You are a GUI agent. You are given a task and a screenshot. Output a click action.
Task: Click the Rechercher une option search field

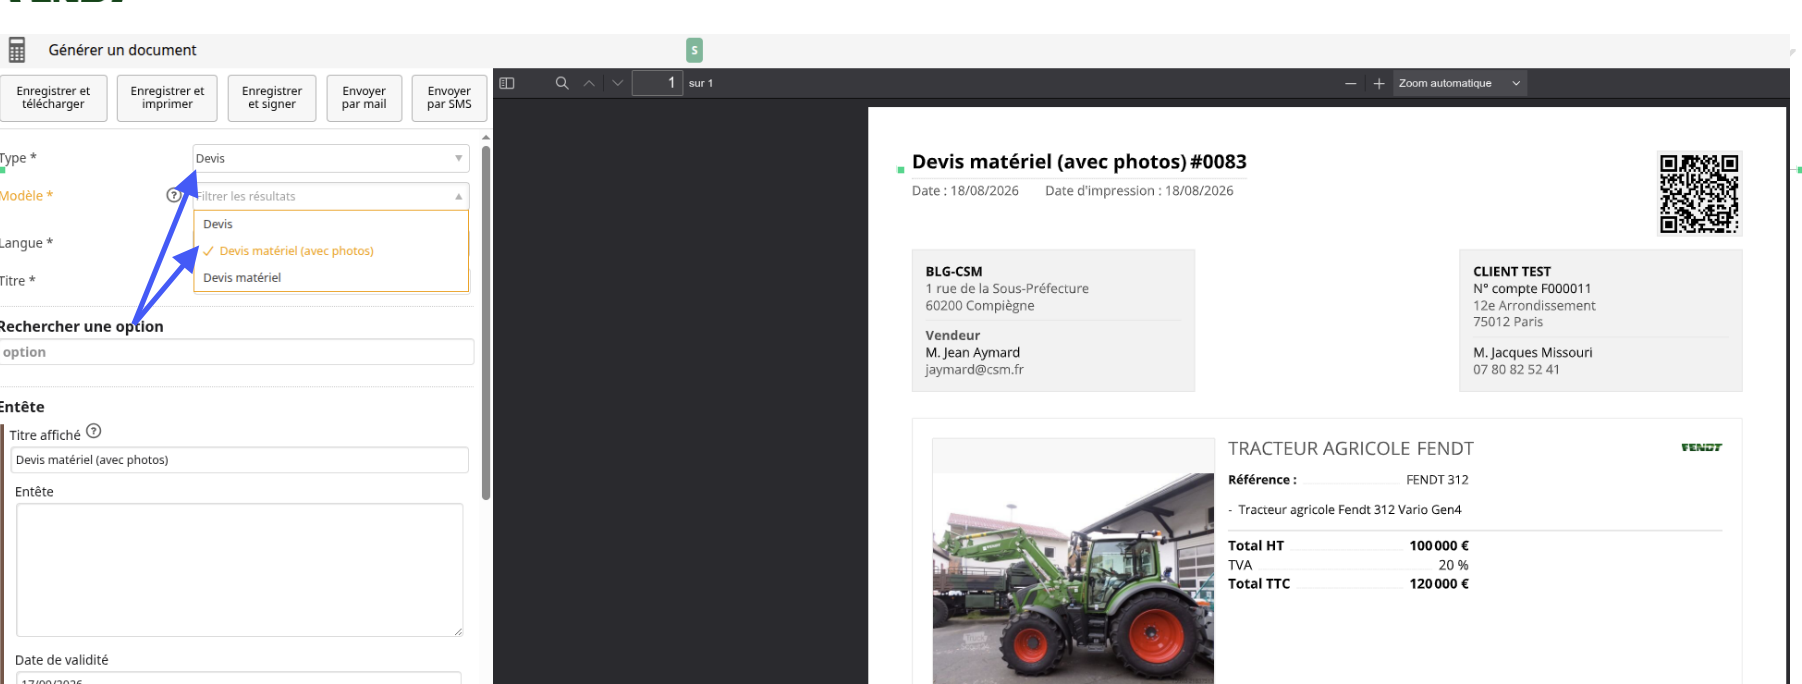tap(237, 352)
